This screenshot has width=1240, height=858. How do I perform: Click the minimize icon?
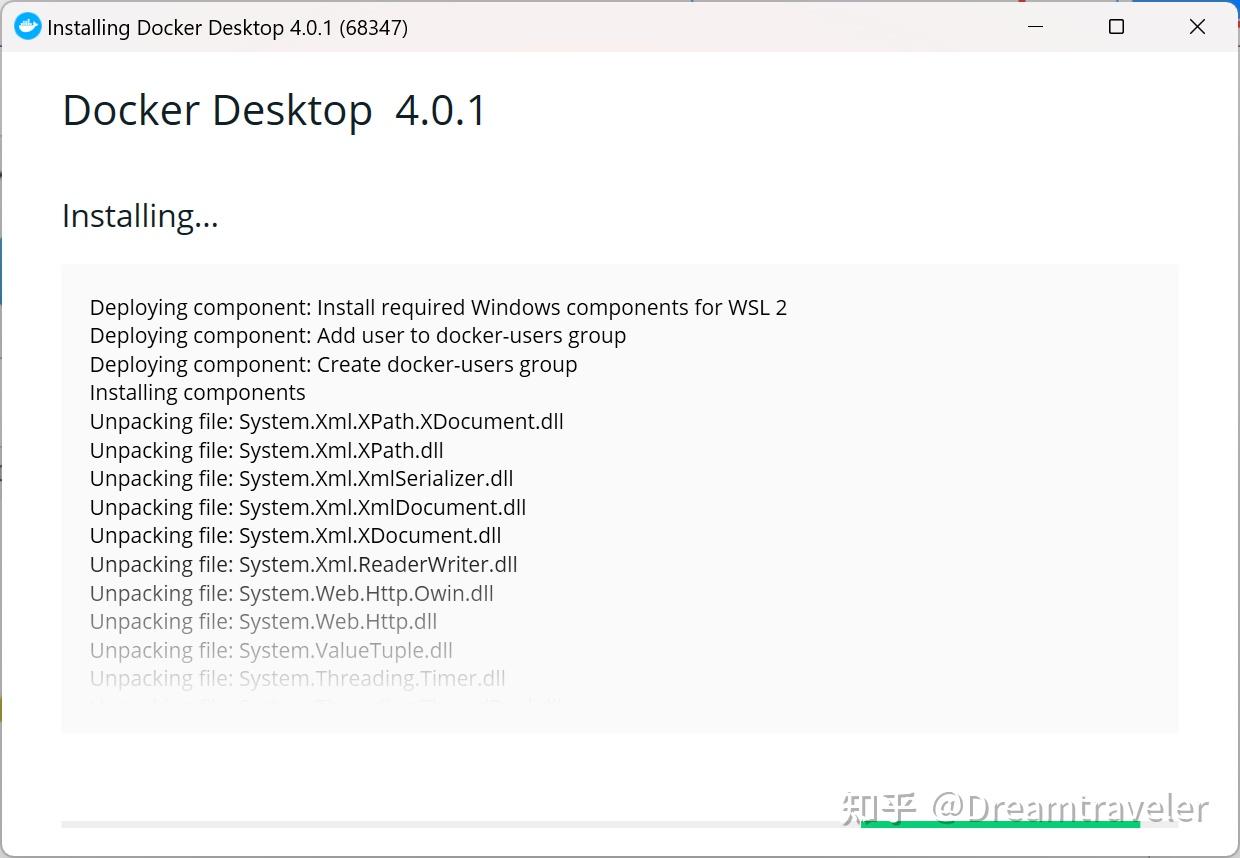1035,27
